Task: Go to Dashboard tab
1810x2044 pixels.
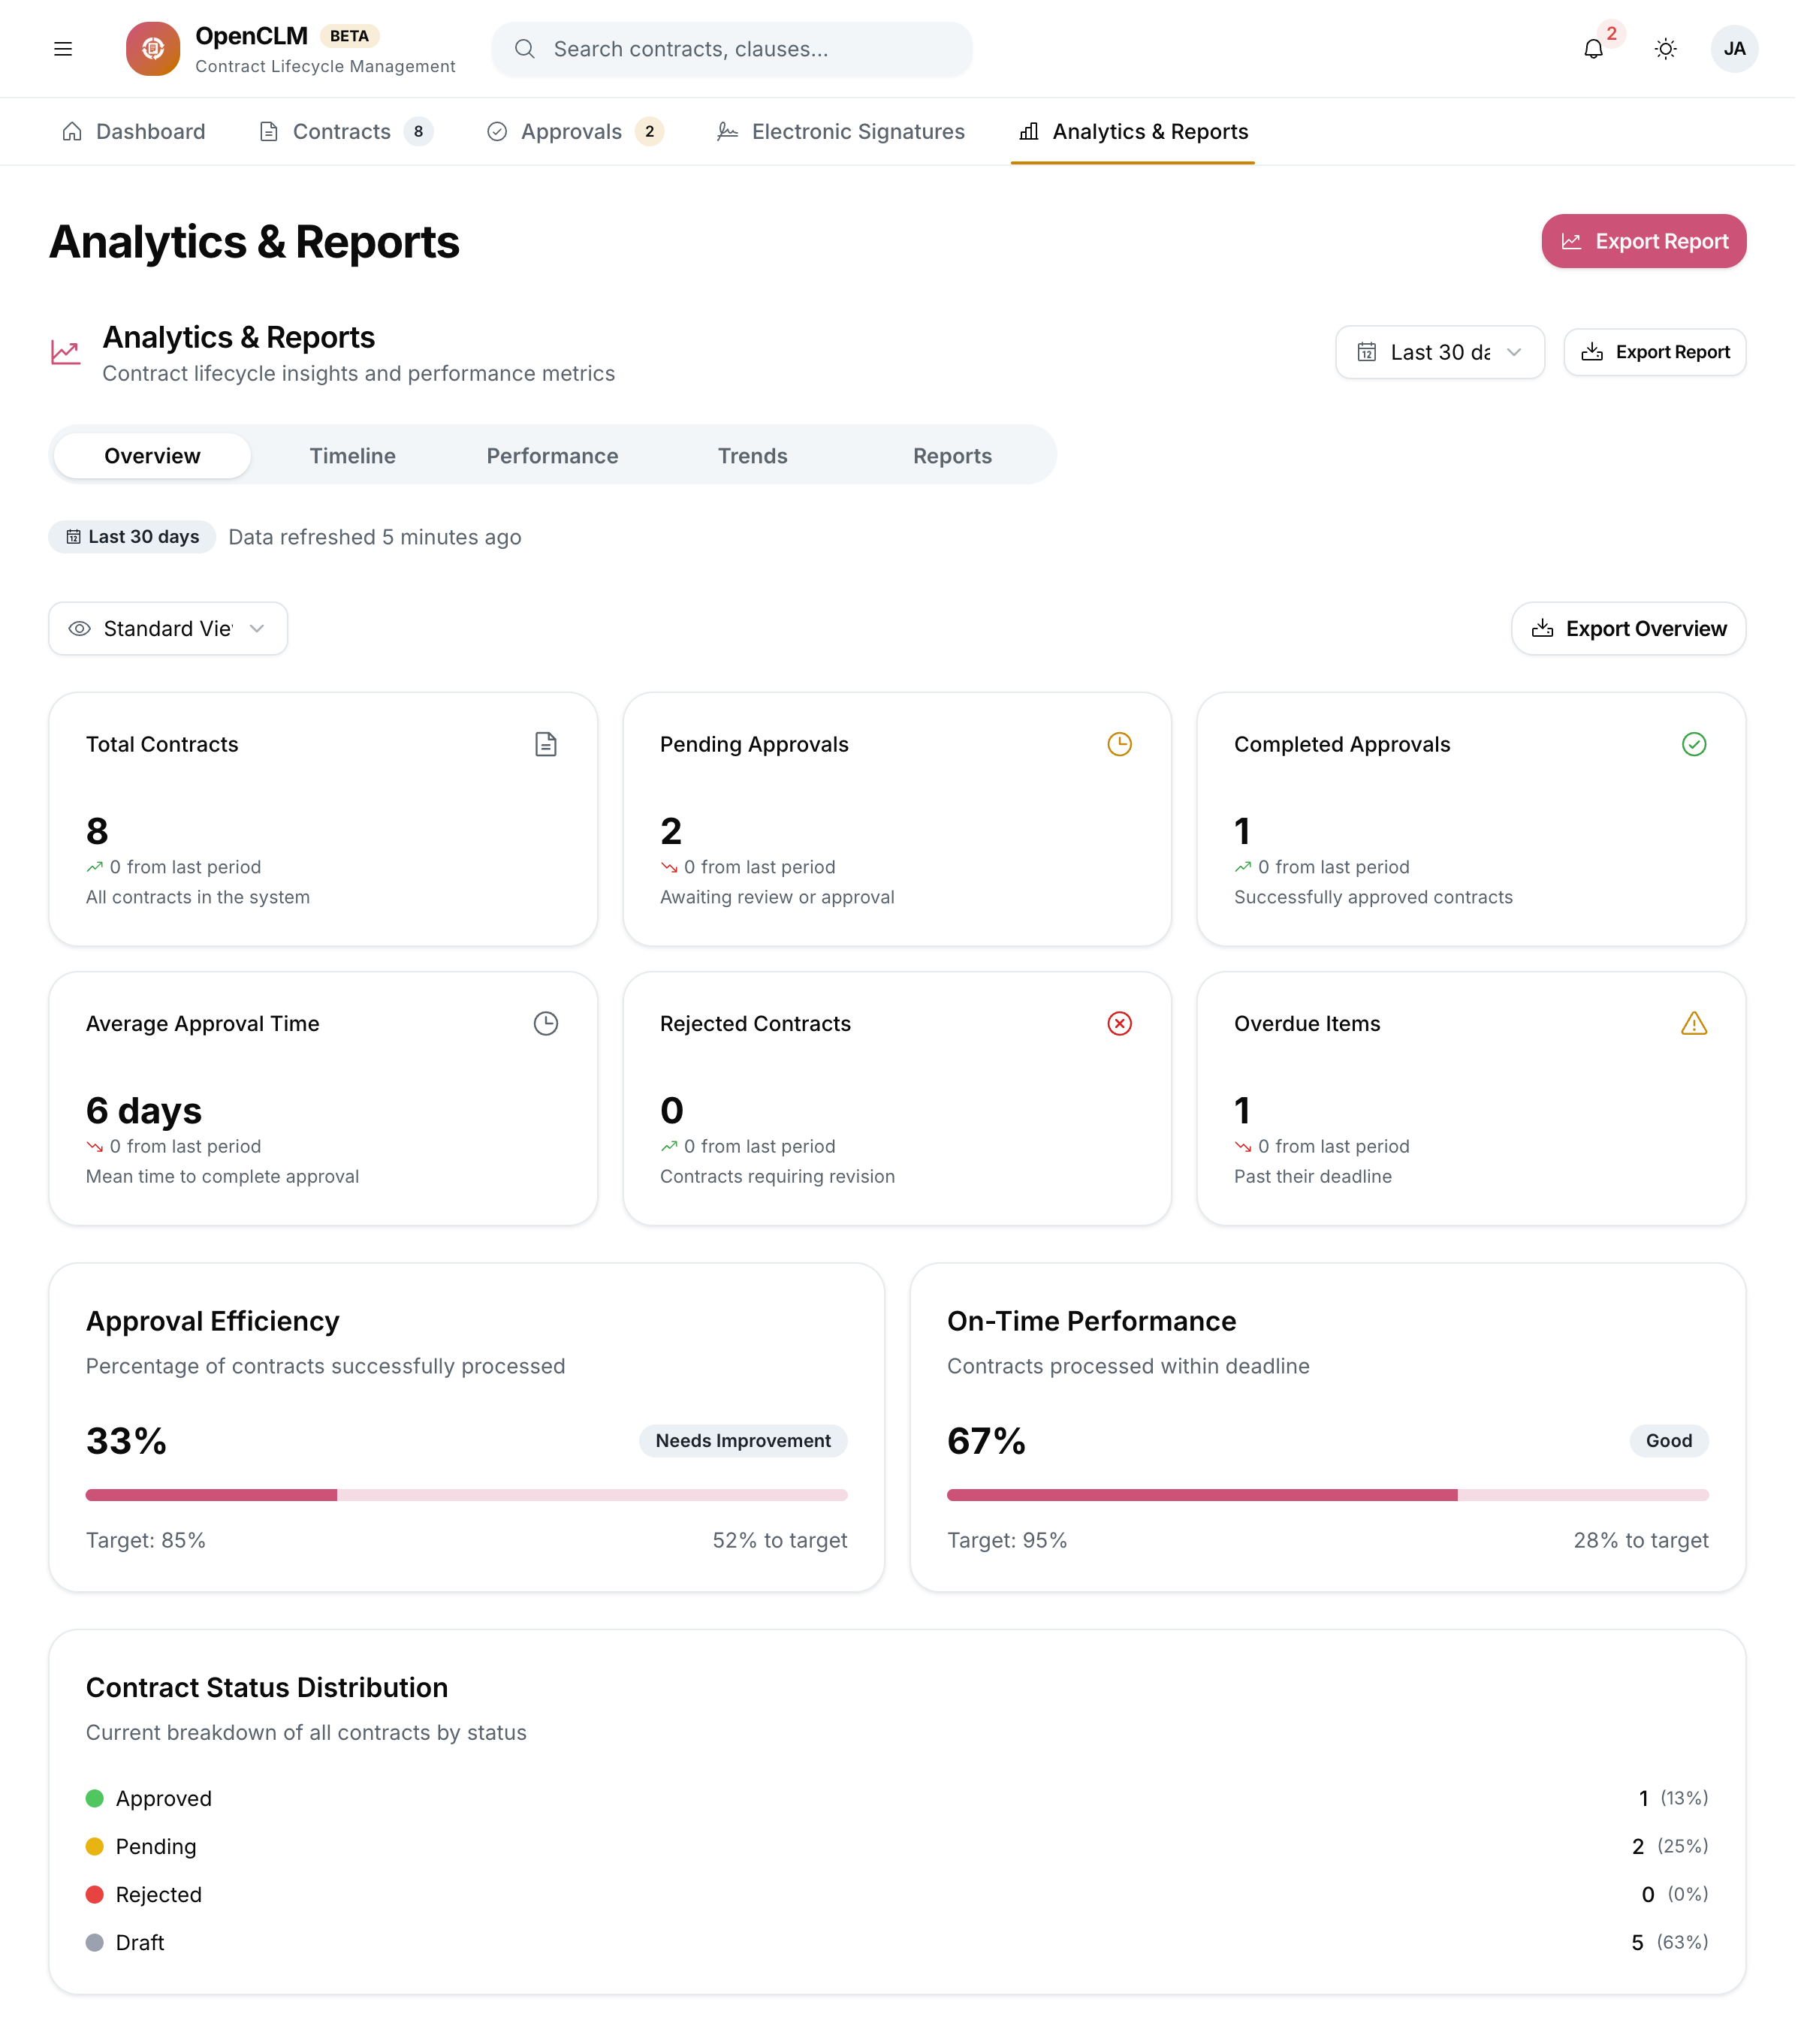Action: point(134,132)
